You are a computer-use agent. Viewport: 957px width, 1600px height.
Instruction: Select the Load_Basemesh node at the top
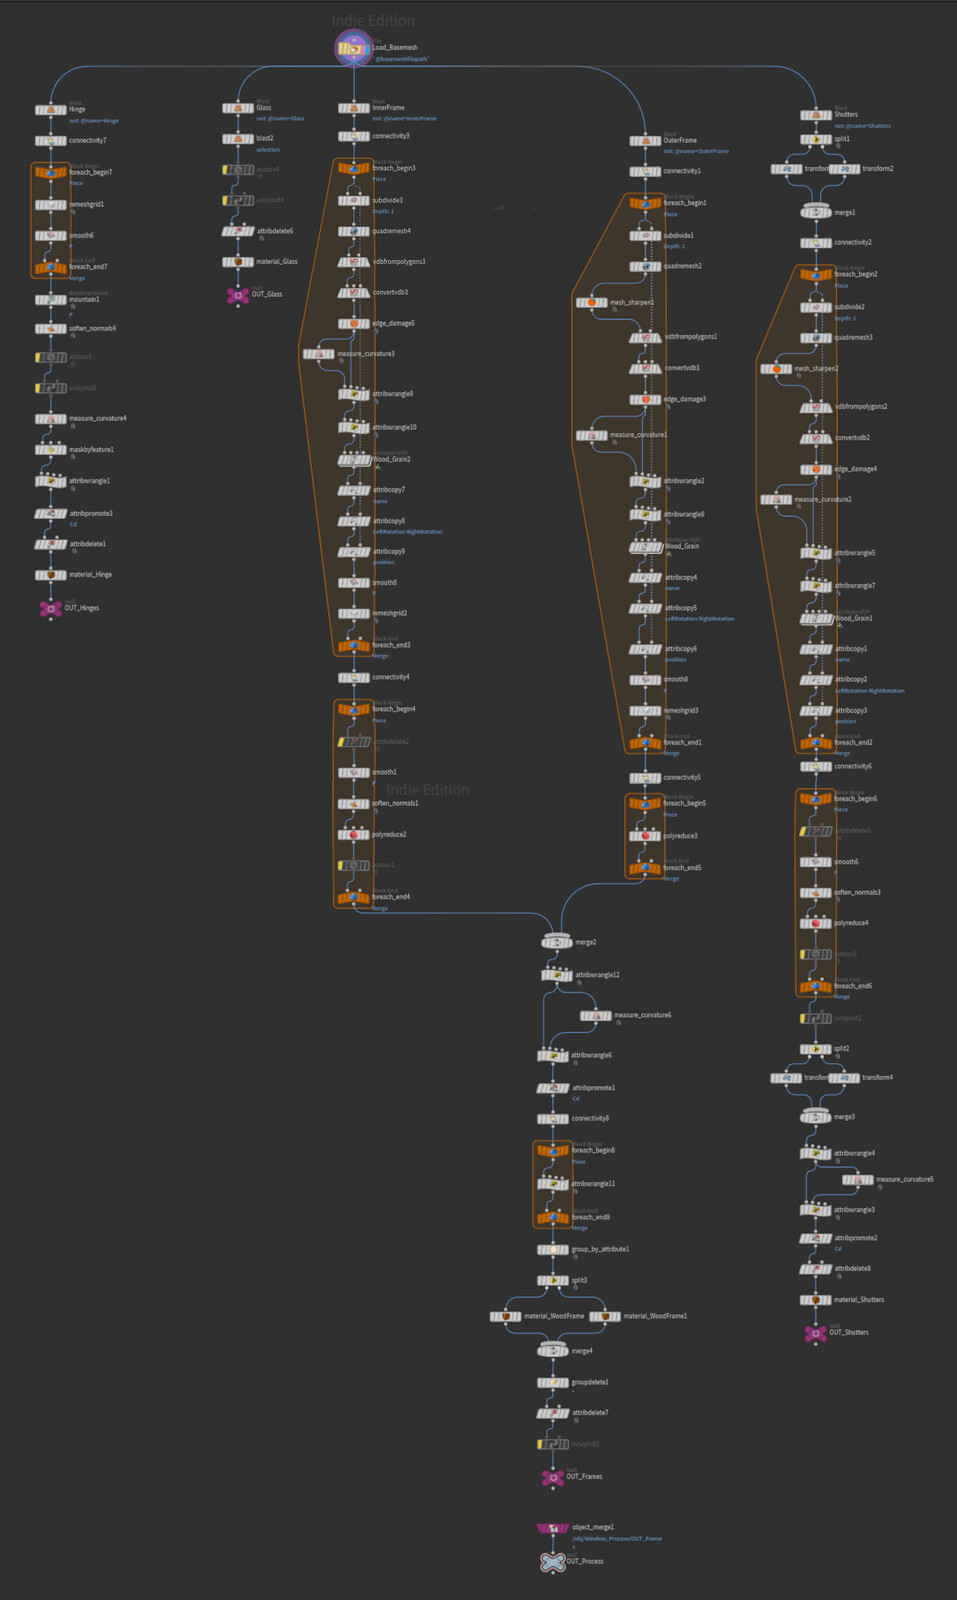[353, 48]
